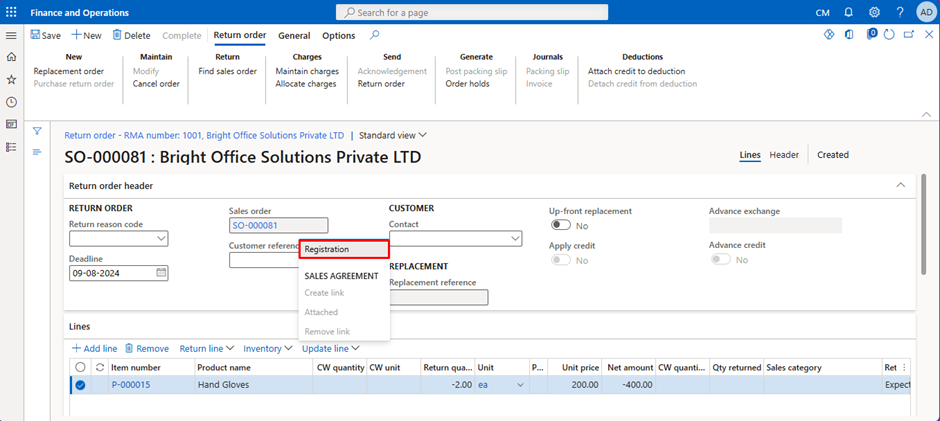The height and width of the screenshot is (421, 940).
Task: Collapse the Return order header section
Action: (x=900, y=185)
